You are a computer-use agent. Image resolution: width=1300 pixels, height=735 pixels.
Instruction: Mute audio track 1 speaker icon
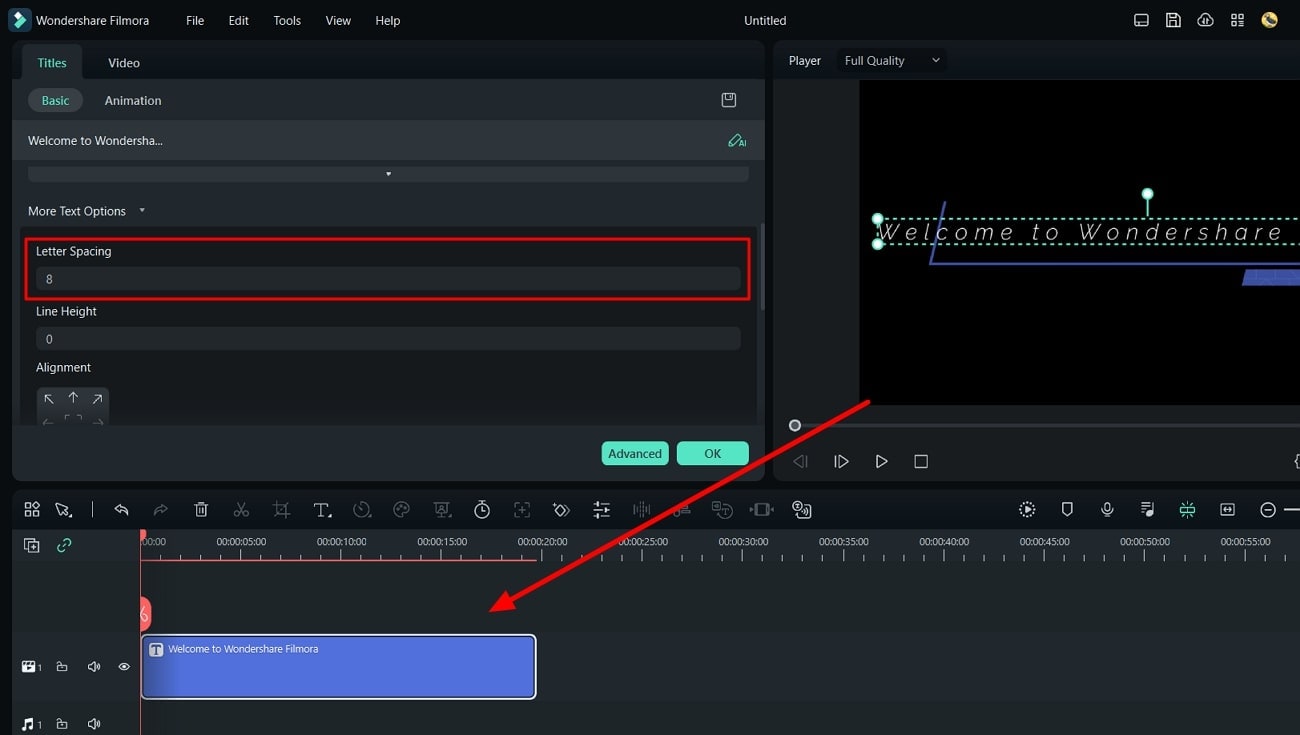tap(94, 724)
